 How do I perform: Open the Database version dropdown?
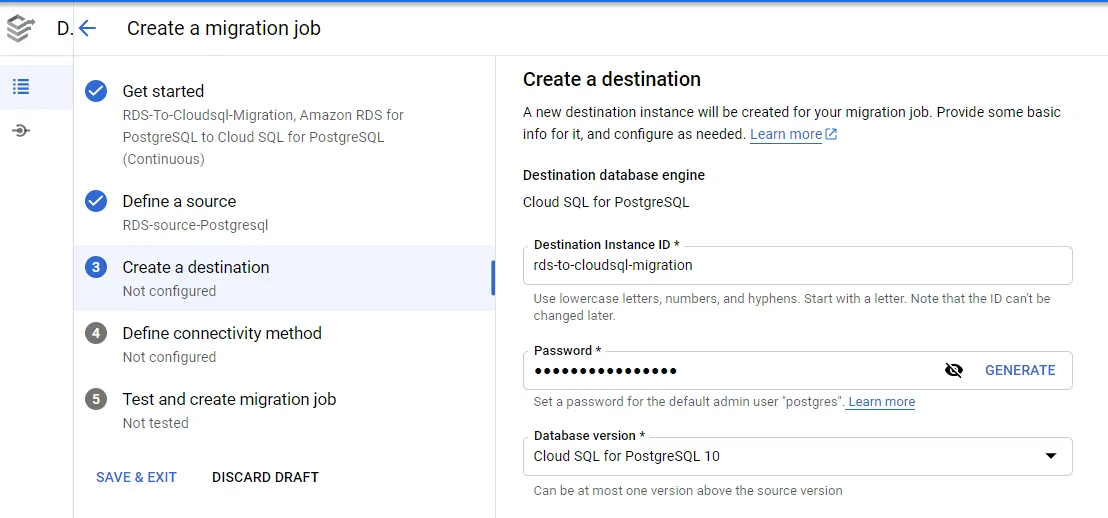(x=780, y=456)
